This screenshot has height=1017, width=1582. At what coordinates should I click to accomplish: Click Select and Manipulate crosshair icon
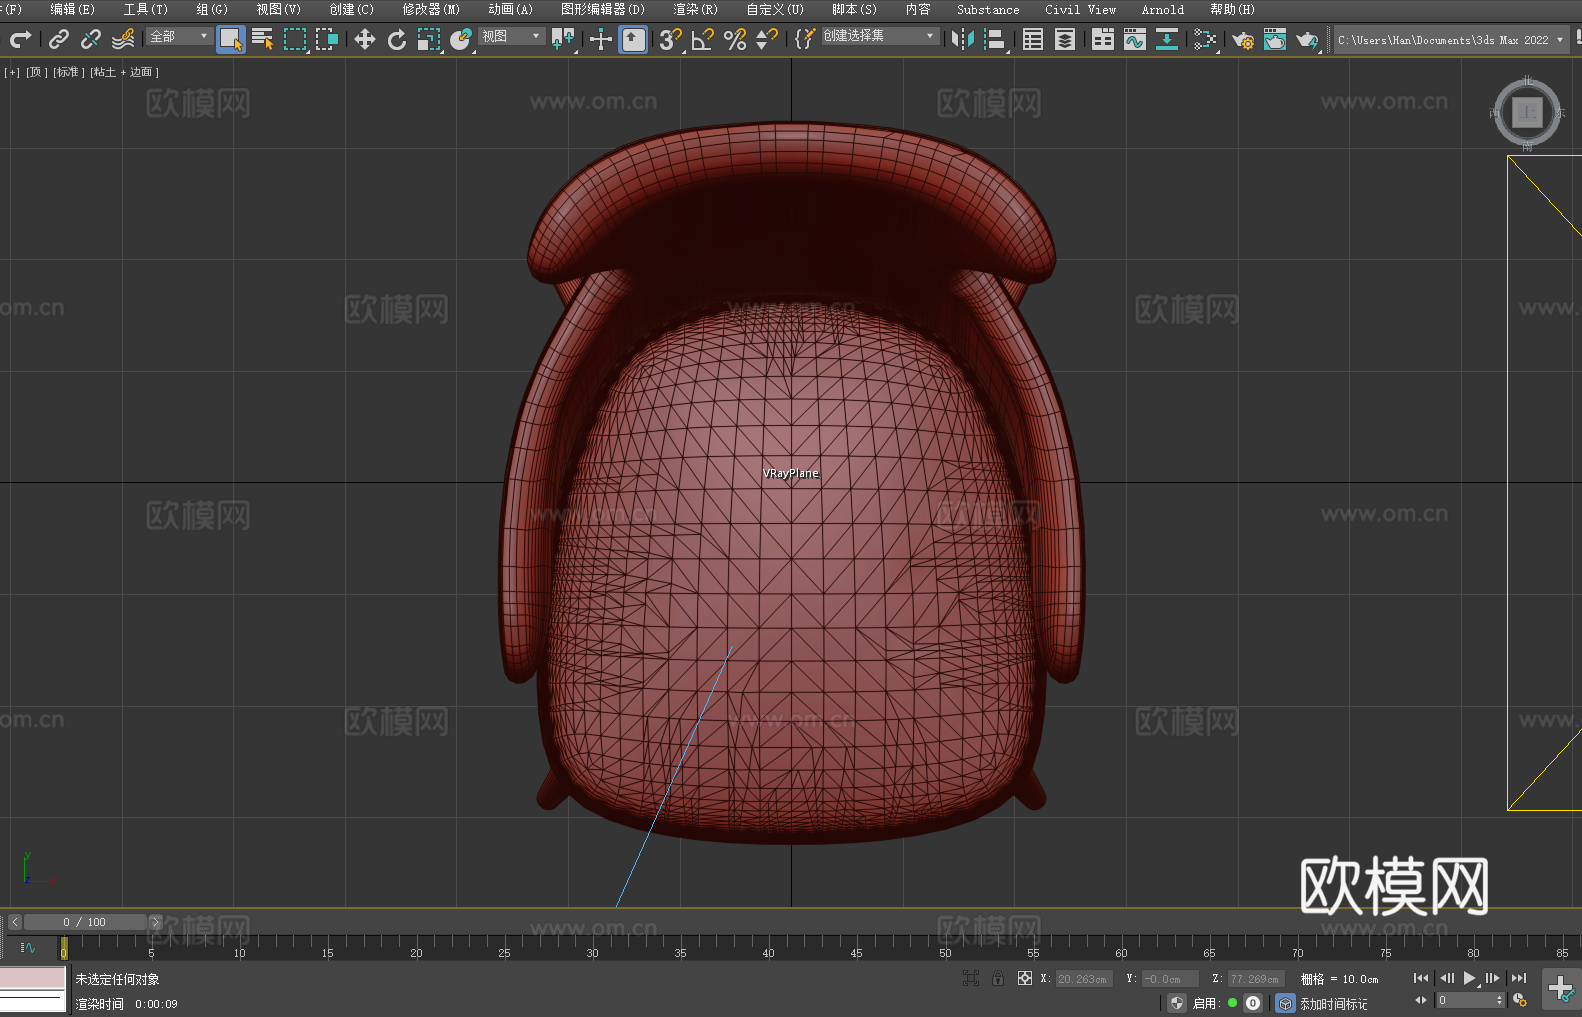click(601, 39)
